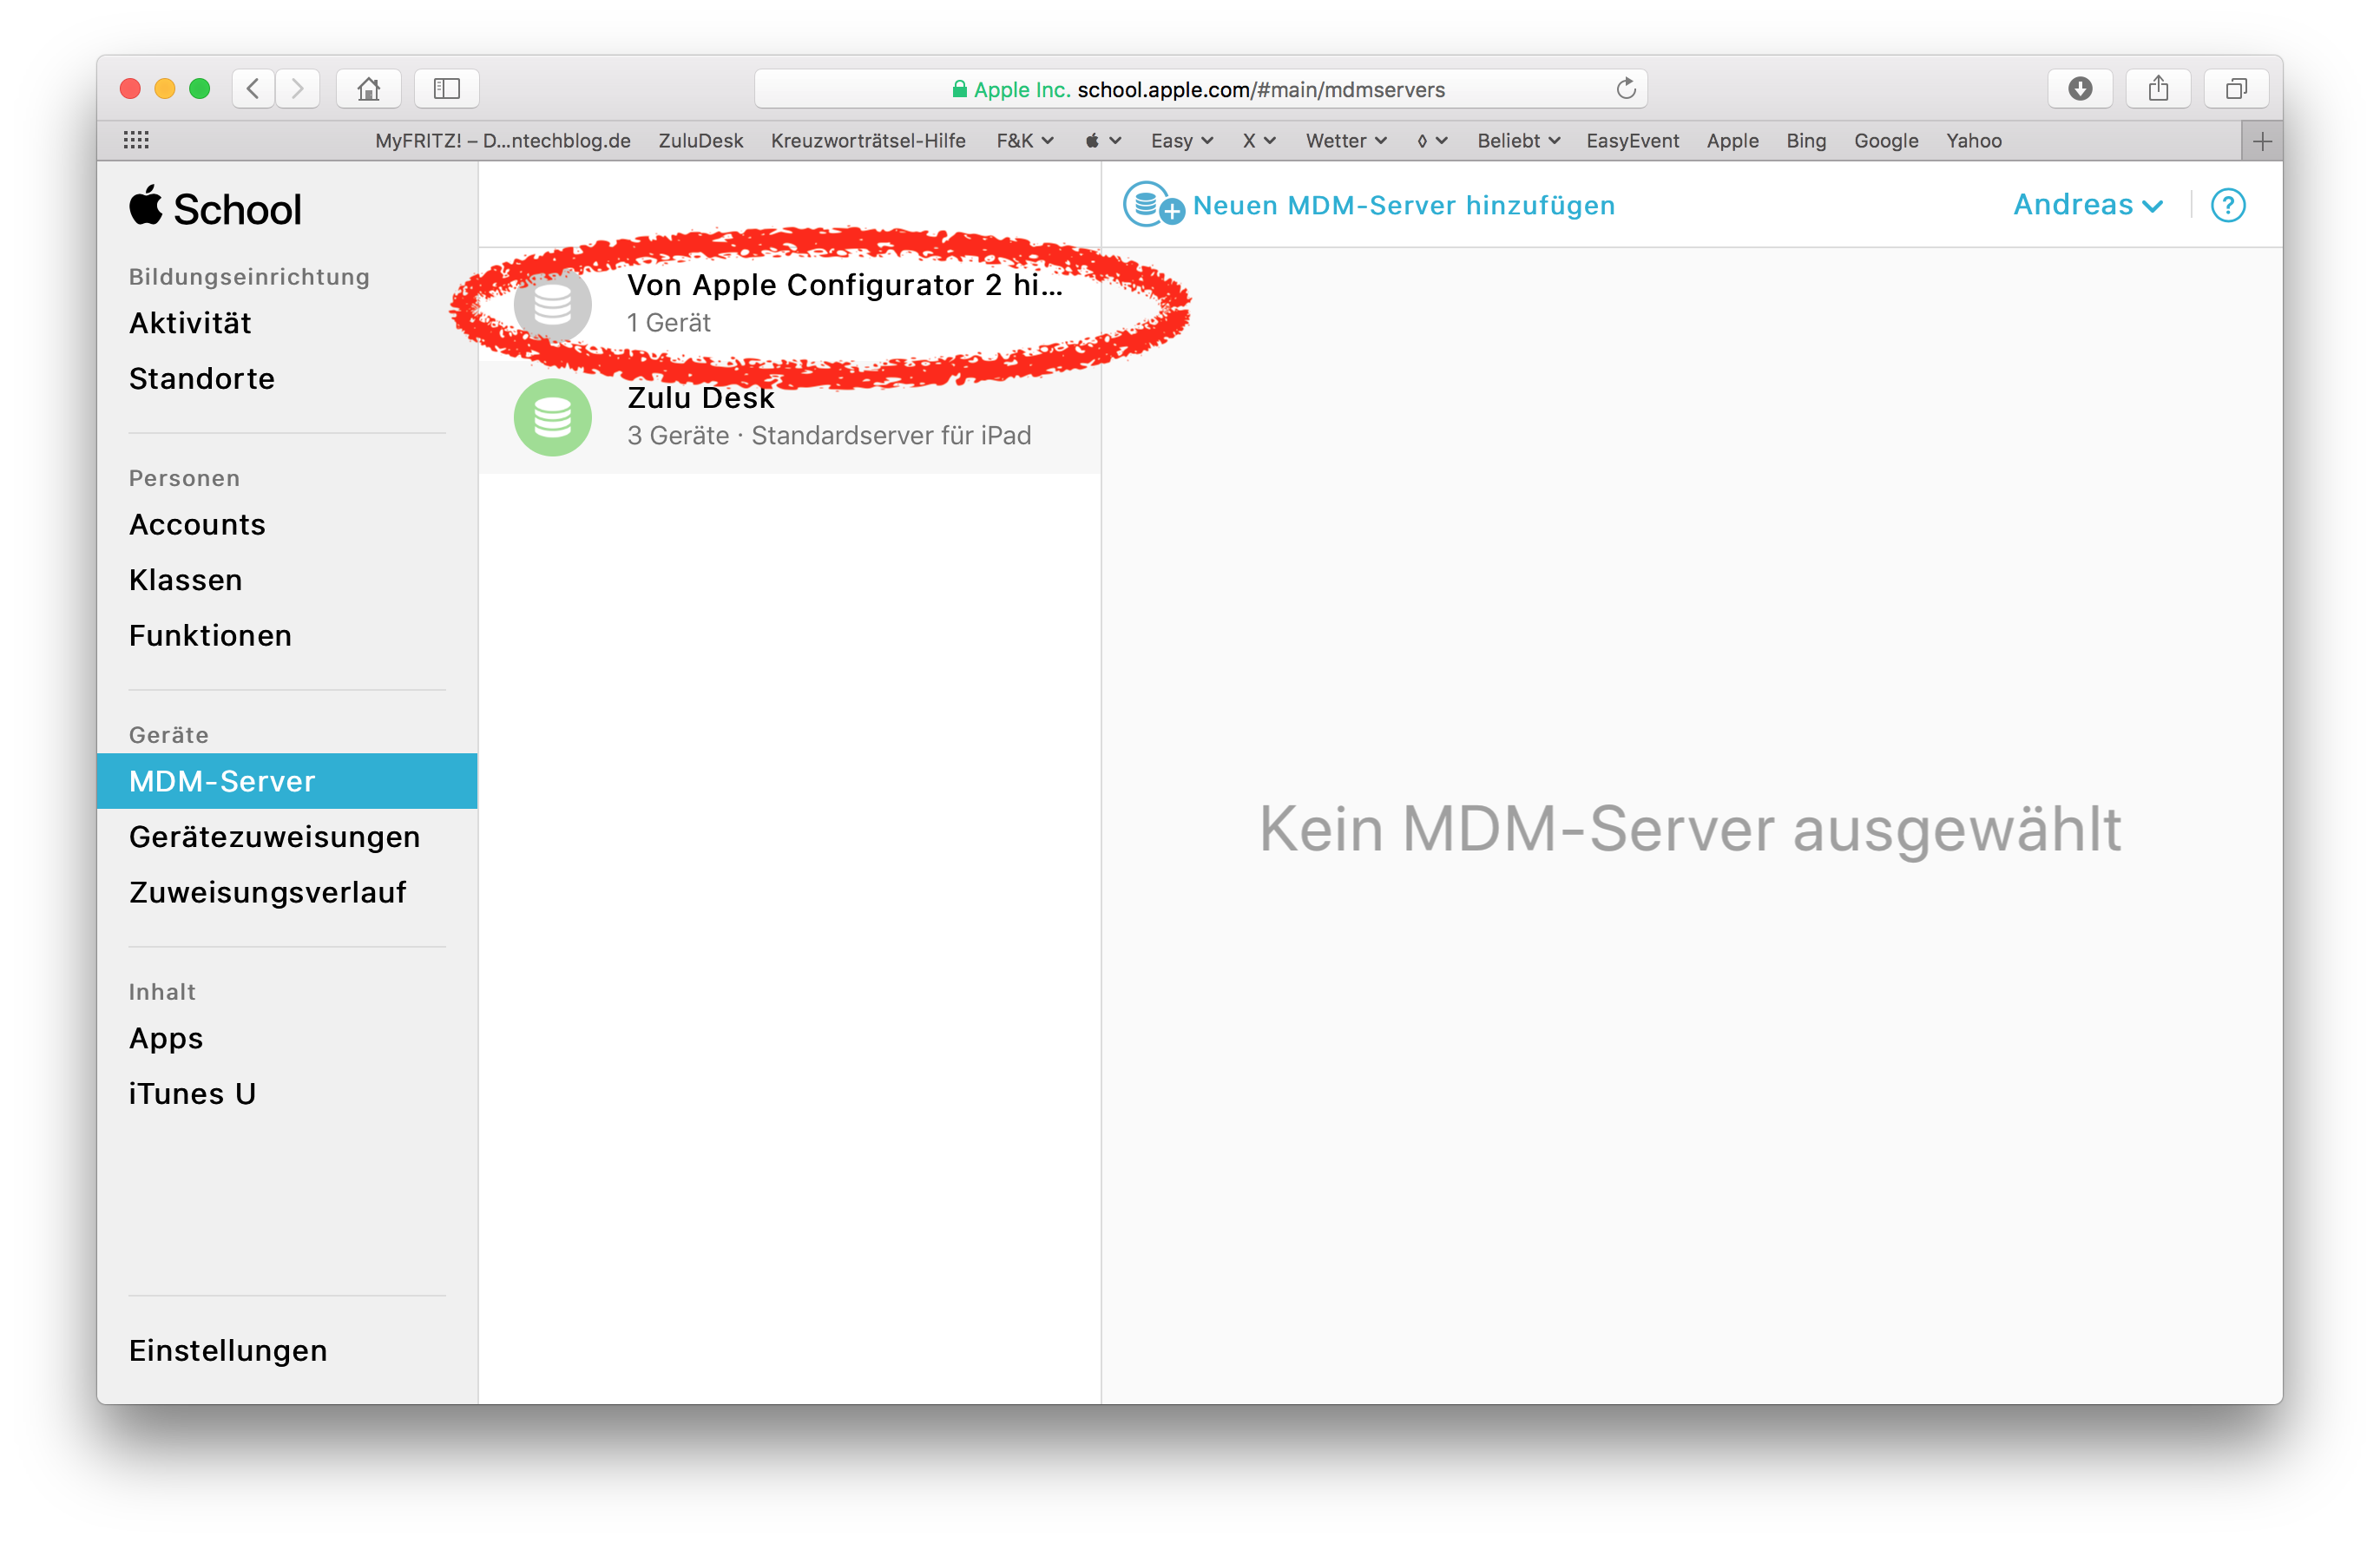Open the Bing bookmark
This screenshot has height=1543, width=2380.
(x=1806, y=141)
